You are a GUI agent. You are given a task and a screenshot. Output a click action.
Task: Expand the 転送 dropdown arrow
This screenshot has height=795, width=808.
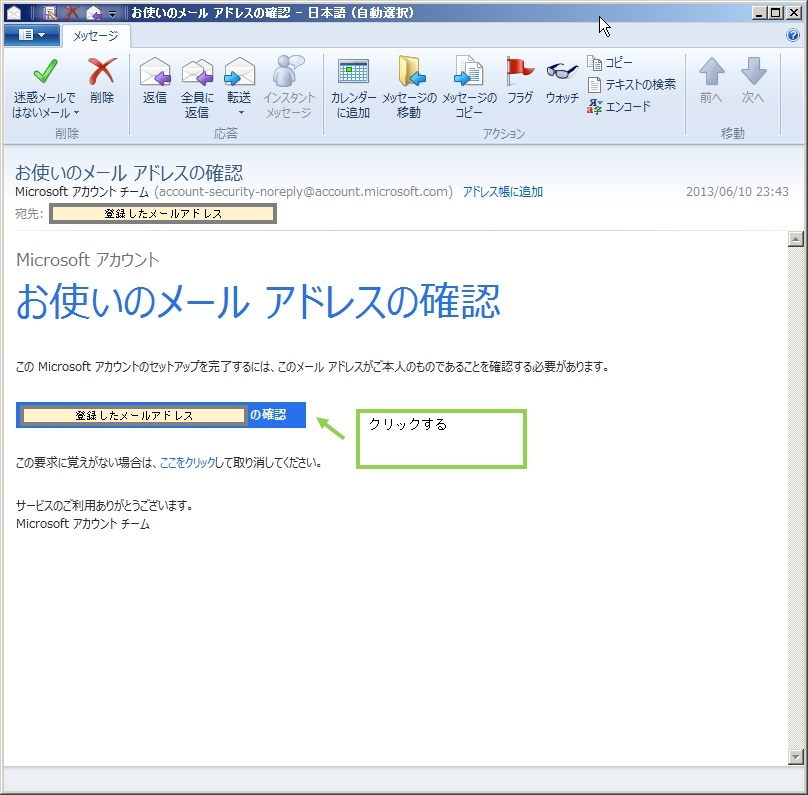[x=241, y=112]
